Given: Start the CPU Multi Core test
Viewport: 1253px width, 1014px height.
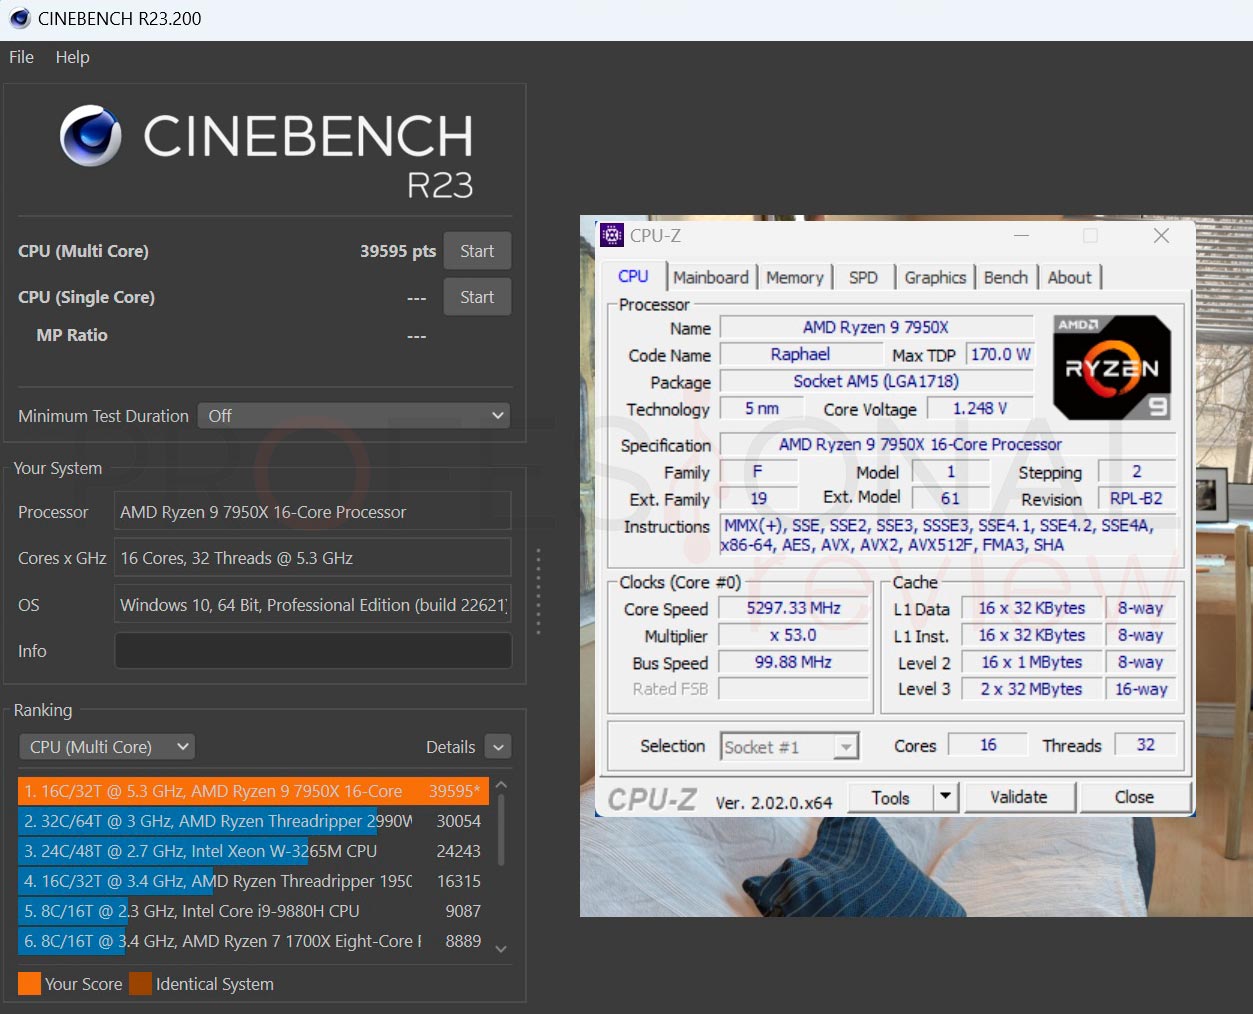Looking at the screenshot, I should (x=477, y=251).
